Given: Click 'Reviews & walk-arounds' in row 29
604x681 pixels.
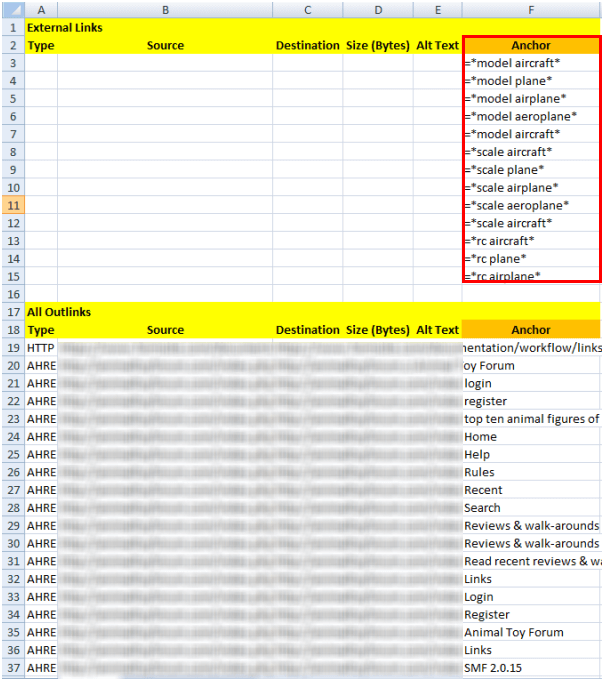Looking at the screenshot, I should [x=531, y=526].
